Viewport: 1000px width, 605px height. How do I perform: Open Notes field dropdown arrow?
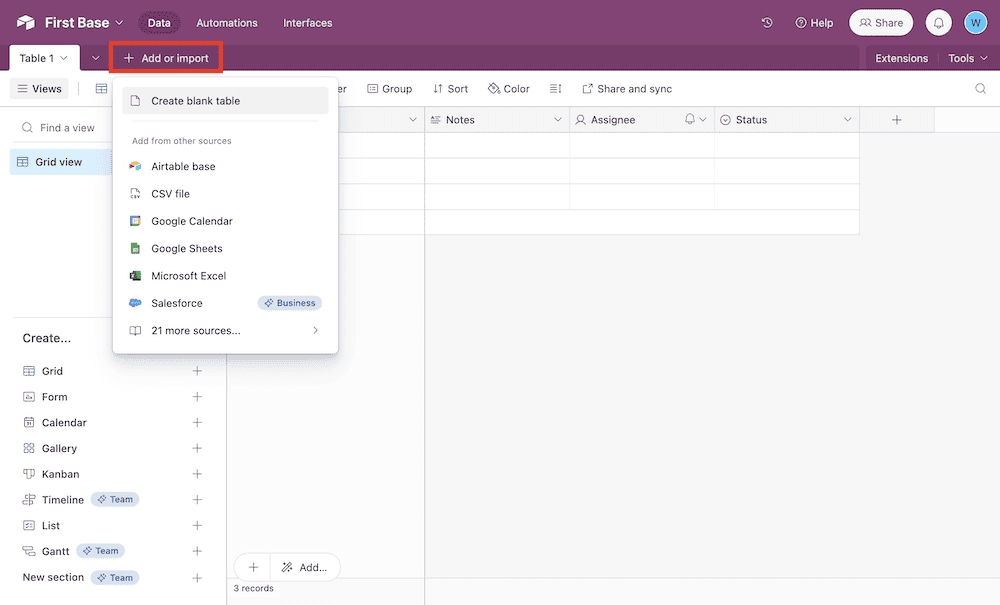[x=557, y=120]
